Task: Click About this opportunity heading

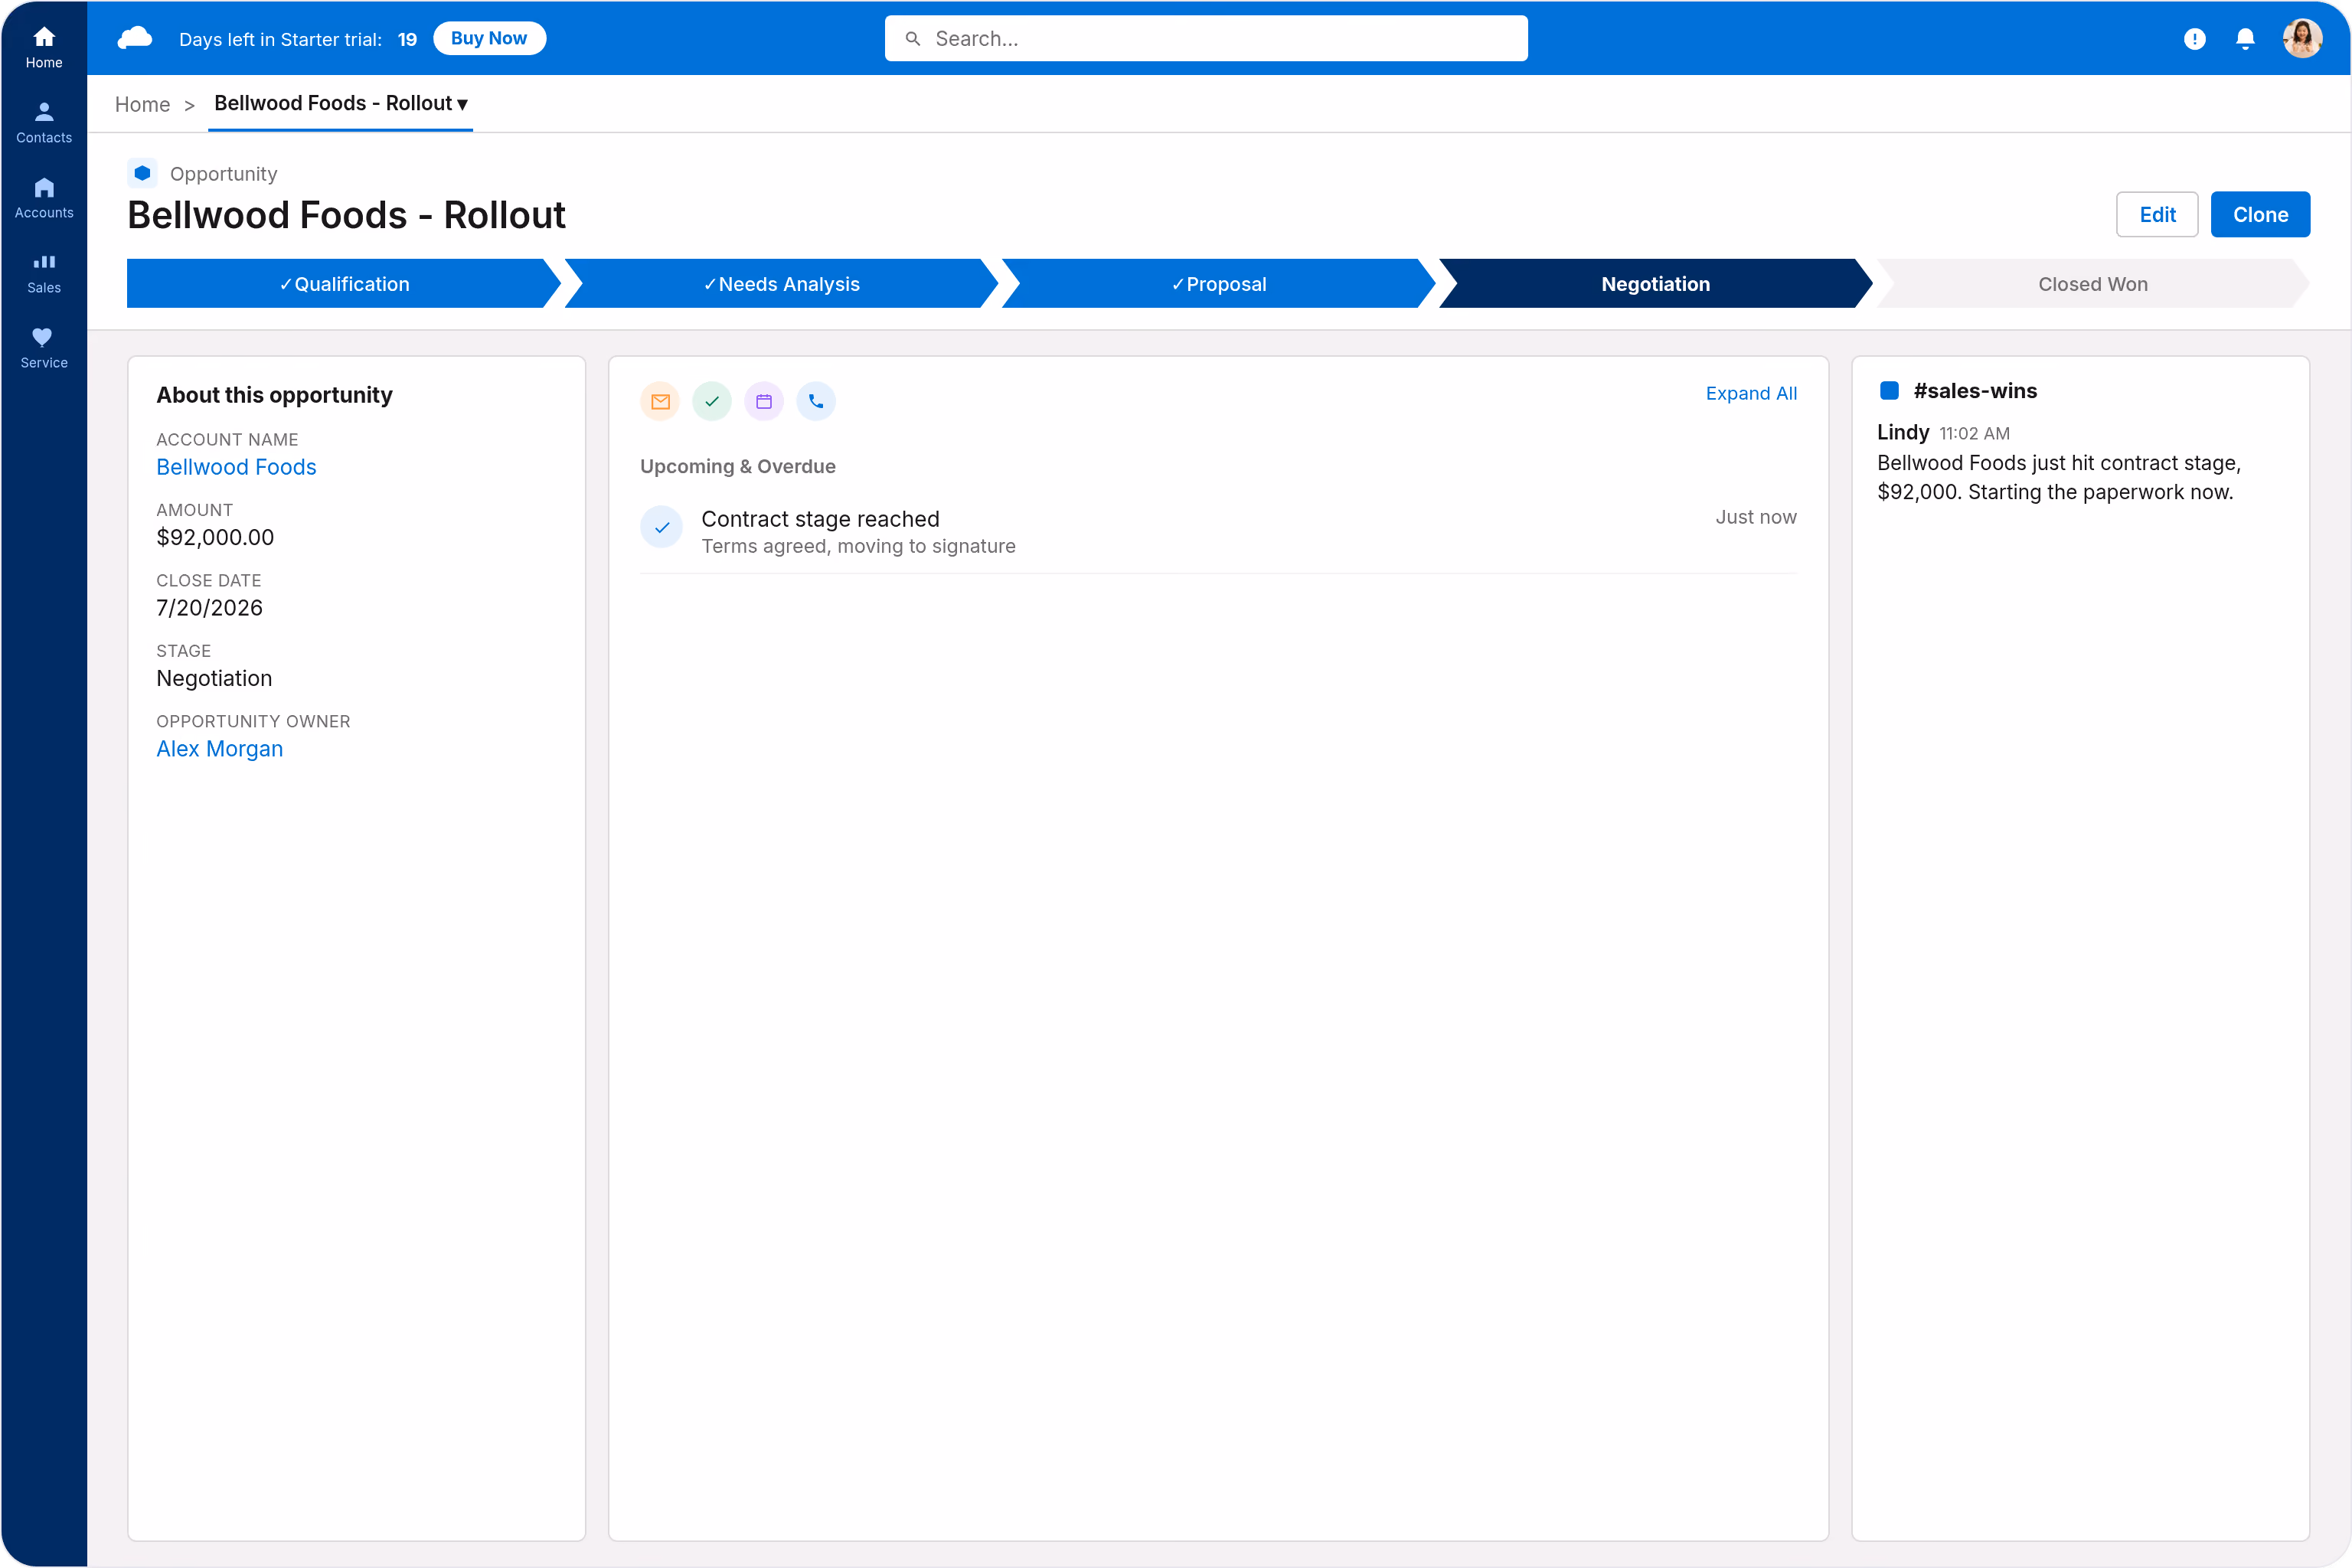Action: click(274, 395)
